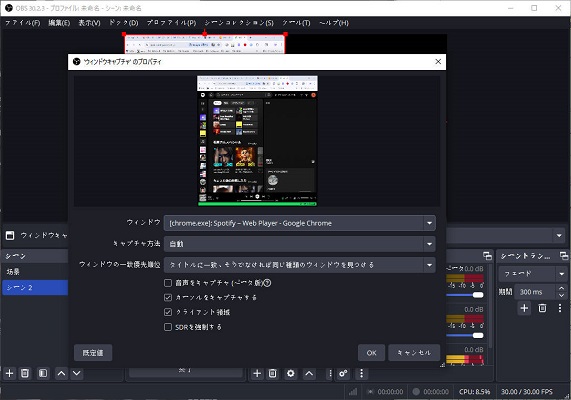Screen dimensions: 571x400
Task: Open advanced audio properties gears icon
Action: pos(343,373)
